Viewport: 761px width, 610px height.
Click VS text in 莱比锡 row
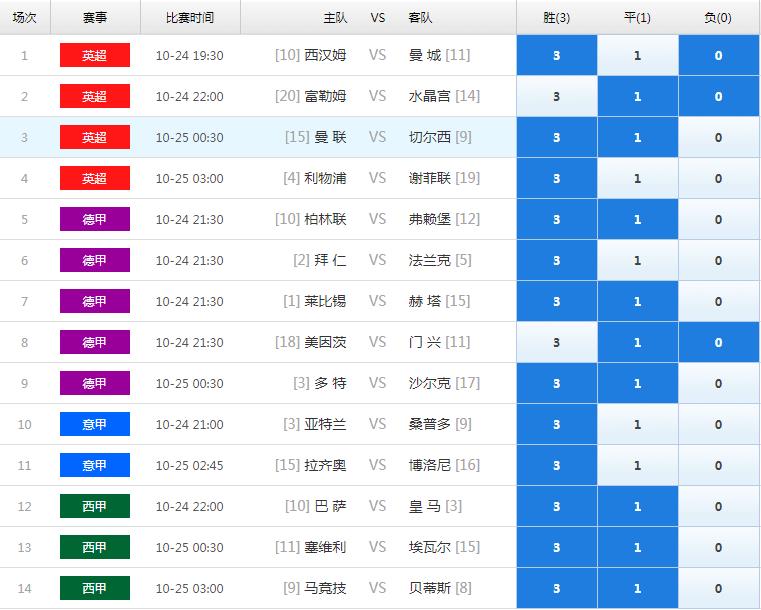(x=378, y=301)
